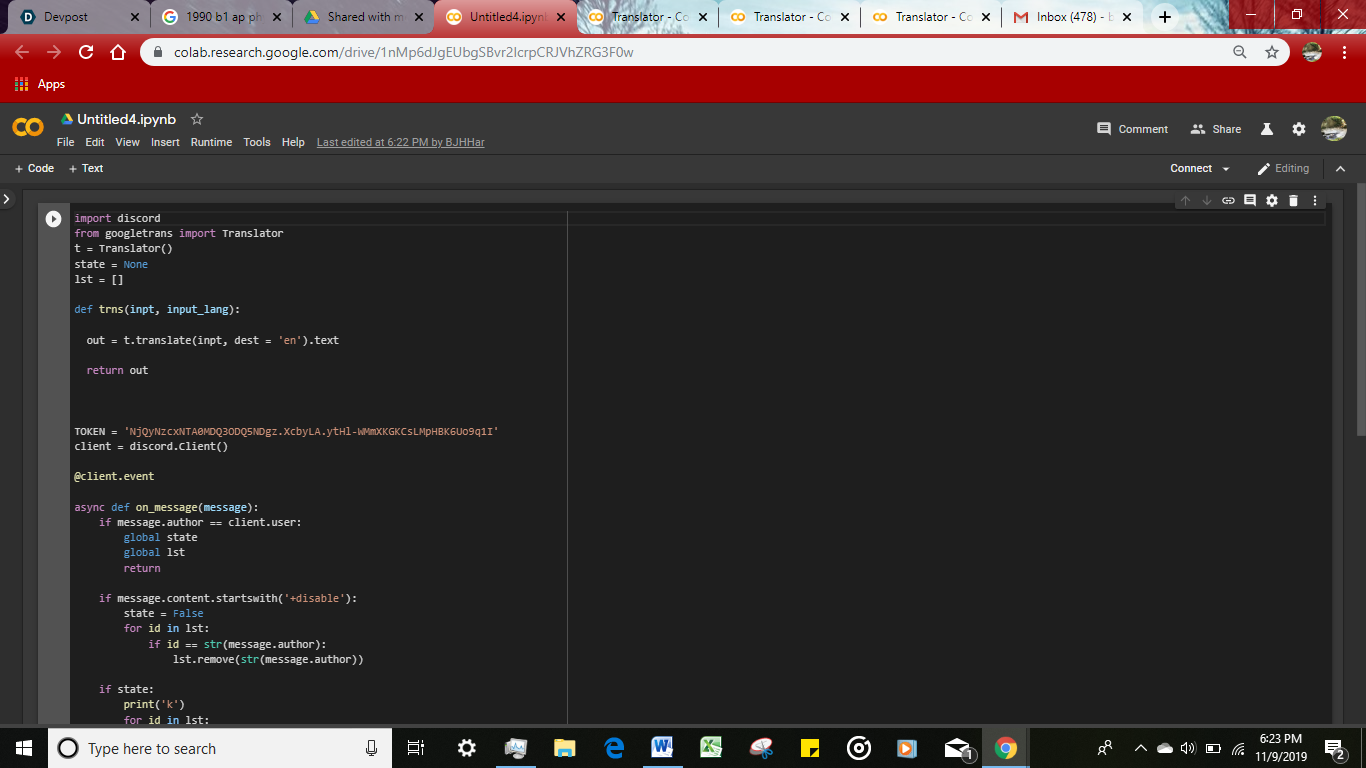The height and width of the screenshot is (768, 1366).
Task: Open the Edit menu
Action: tap(95, 142)
